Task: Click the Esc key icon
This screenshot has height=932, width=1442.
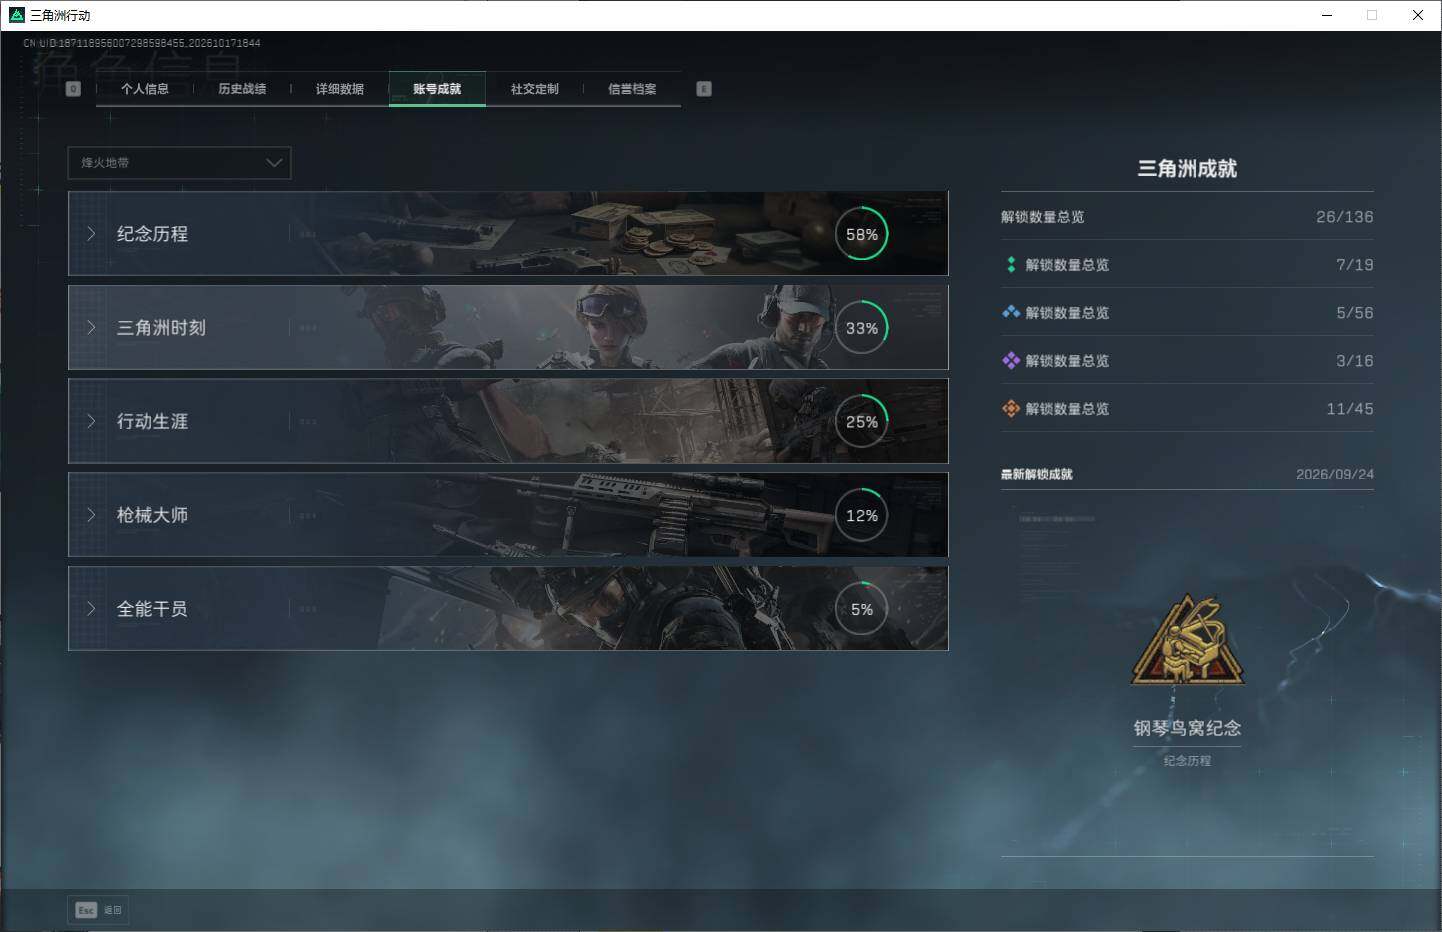Action: tap(86, 910)
